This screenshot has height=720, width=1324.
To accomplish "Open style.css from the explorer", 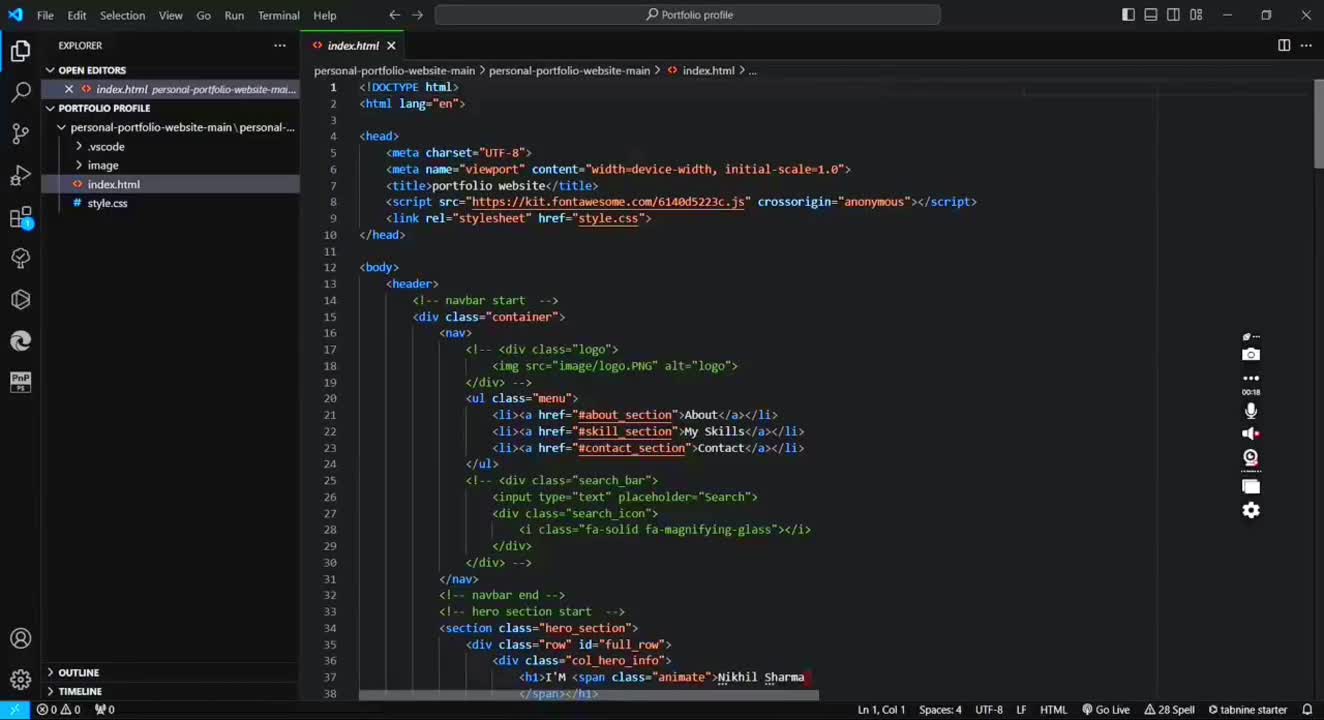I will coord(107,203).
